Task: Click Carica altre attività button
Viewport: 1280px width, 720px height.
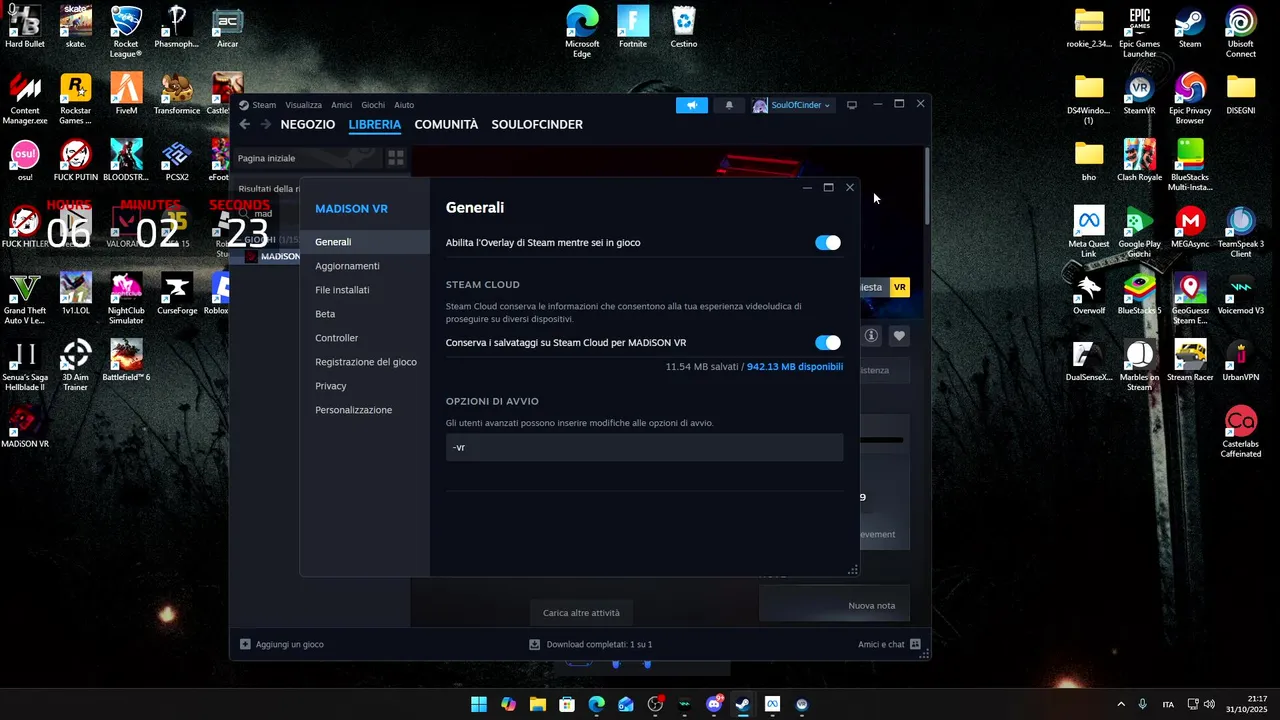Action: point(581,613)
